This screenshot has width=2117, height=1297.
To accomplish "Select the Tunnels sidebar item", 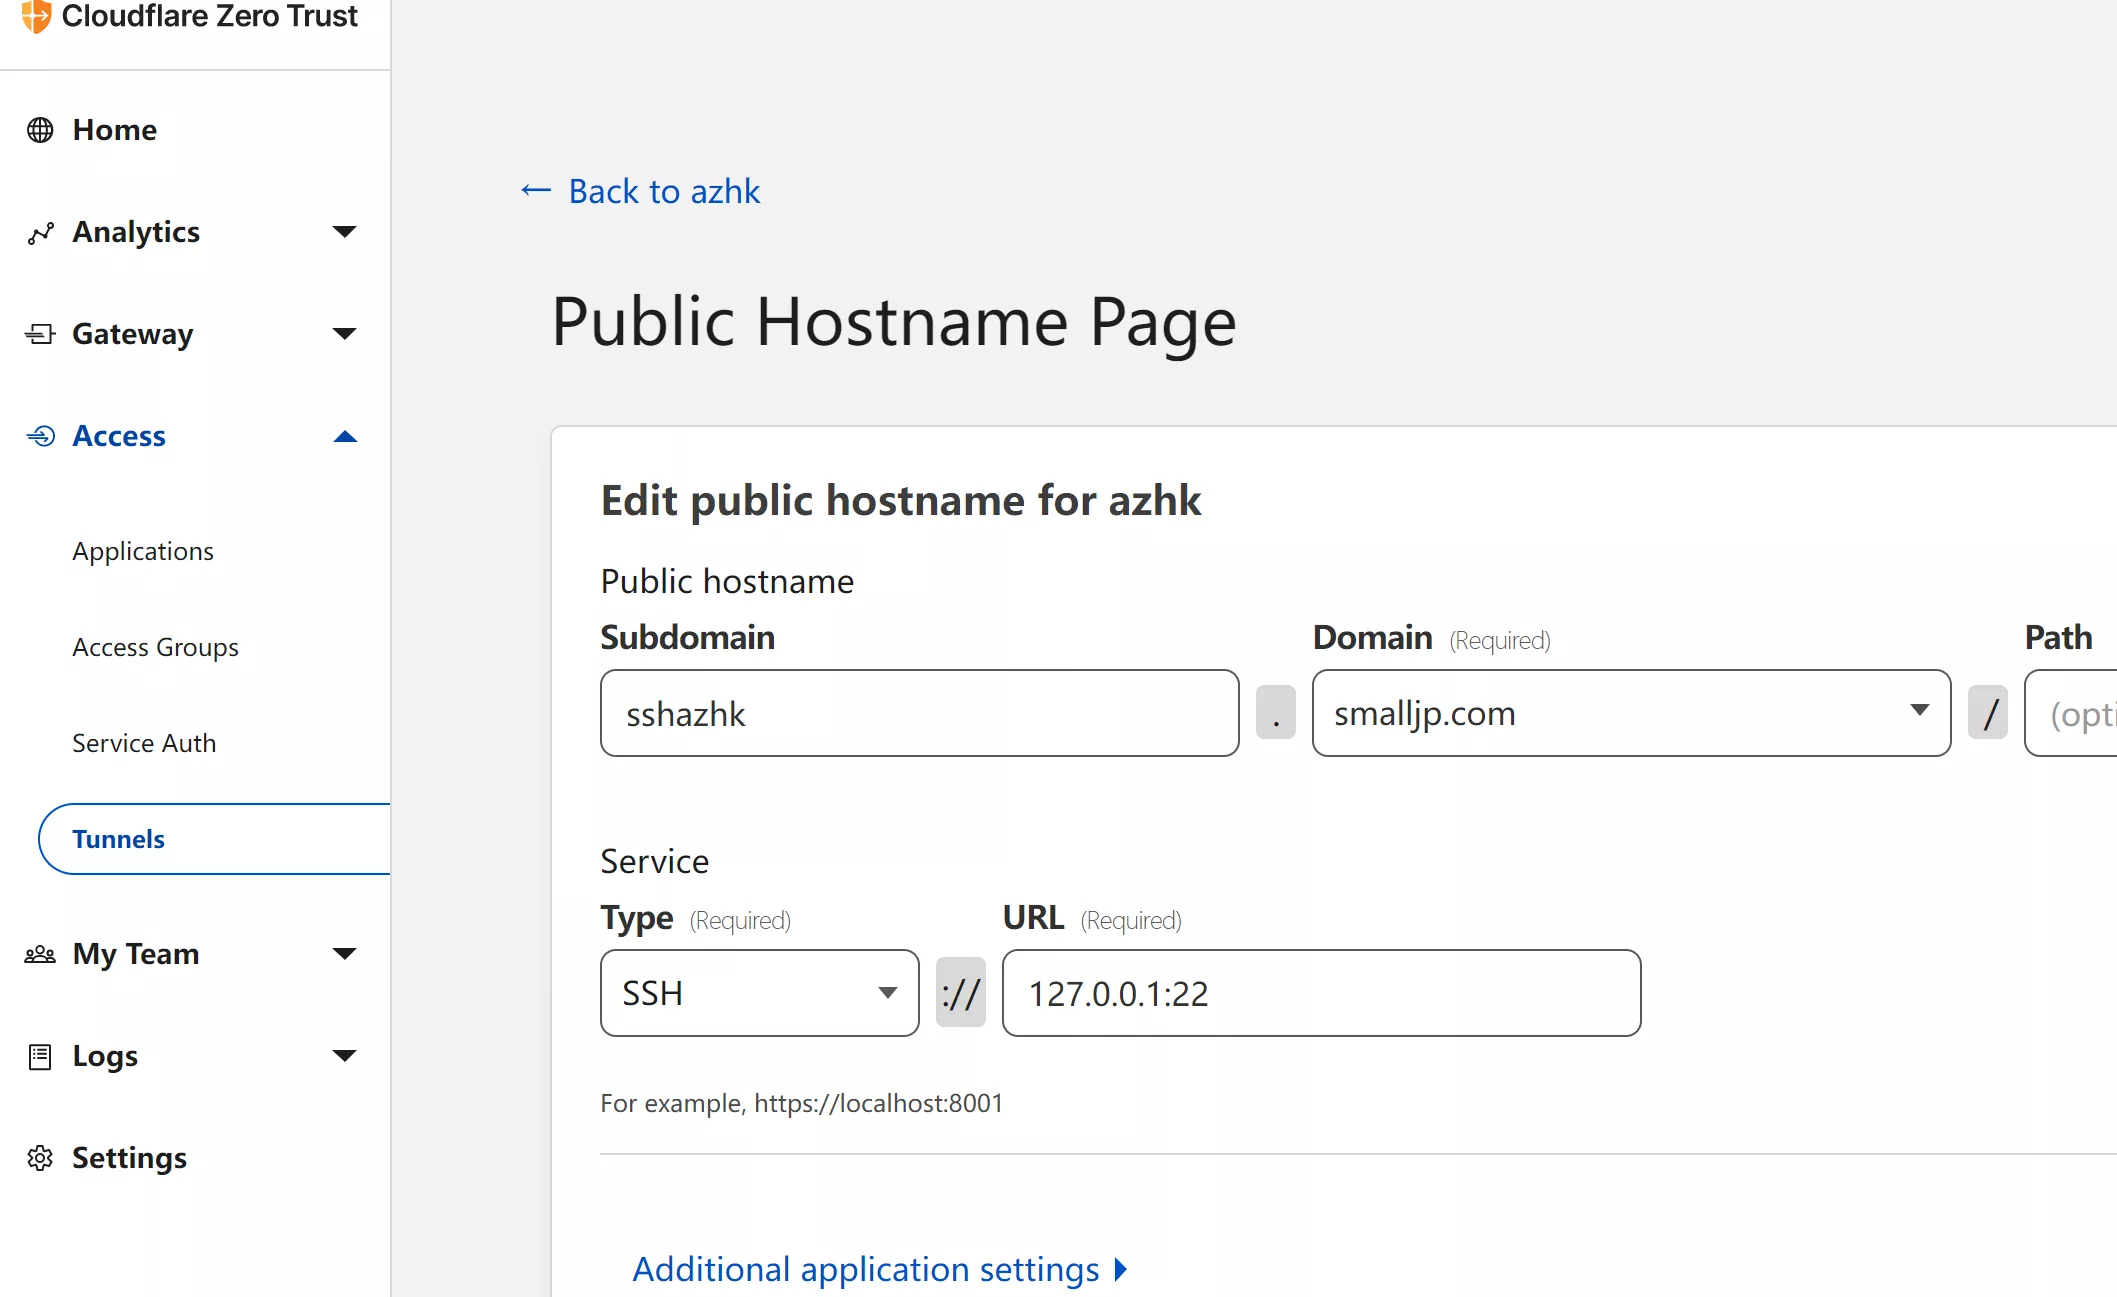I will click(214, 839).
